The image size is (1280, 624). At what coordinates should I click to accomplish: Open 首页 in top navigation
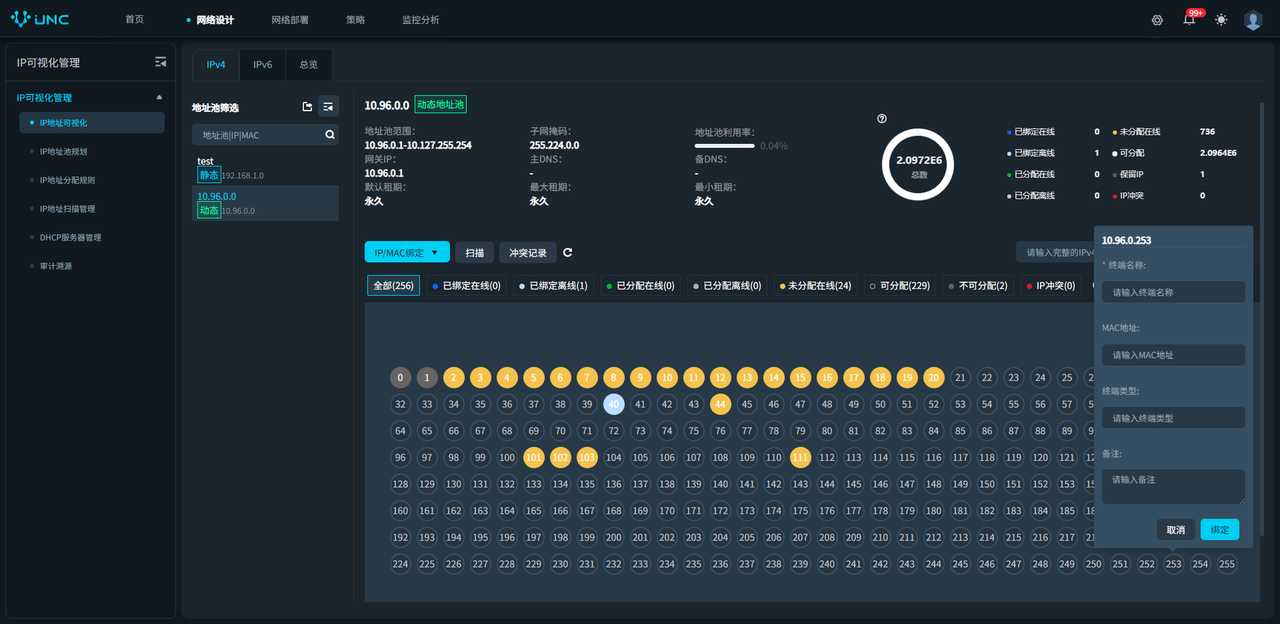tap(135, 20)
